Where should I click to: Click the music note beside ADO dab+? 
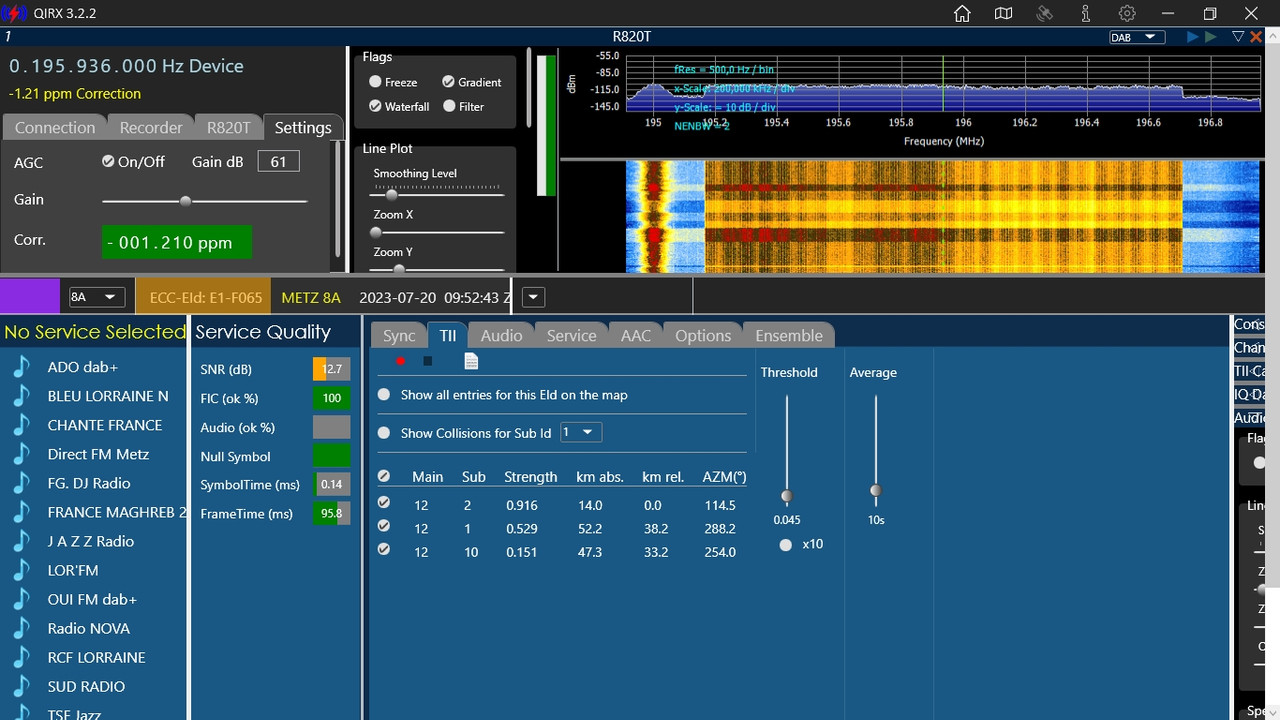21,367
